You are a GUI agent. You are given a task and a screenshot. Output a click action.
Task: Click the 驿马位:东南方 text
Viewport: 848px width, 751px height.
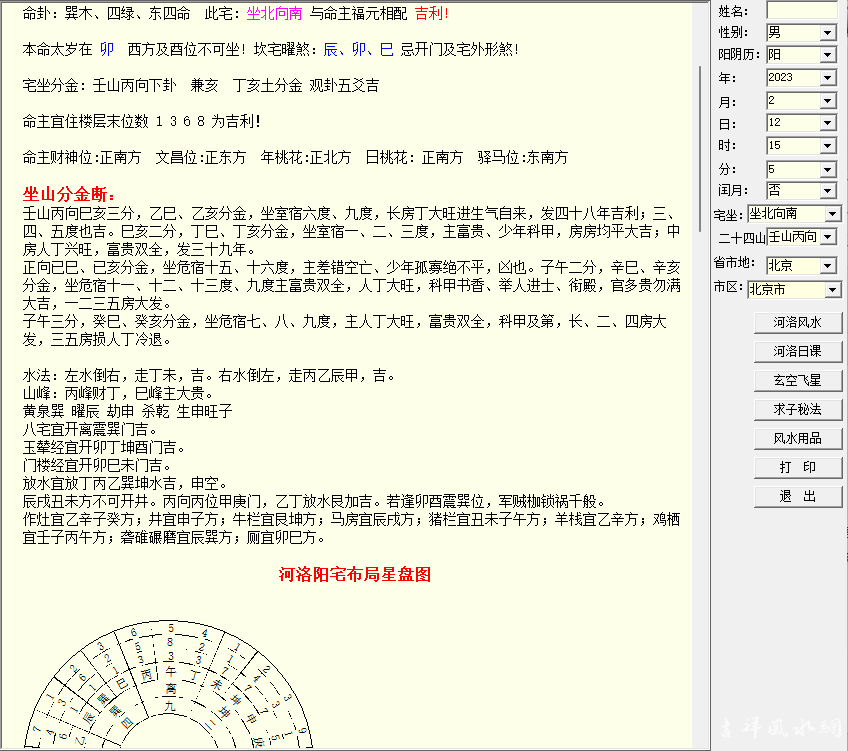tap(523, 158)
